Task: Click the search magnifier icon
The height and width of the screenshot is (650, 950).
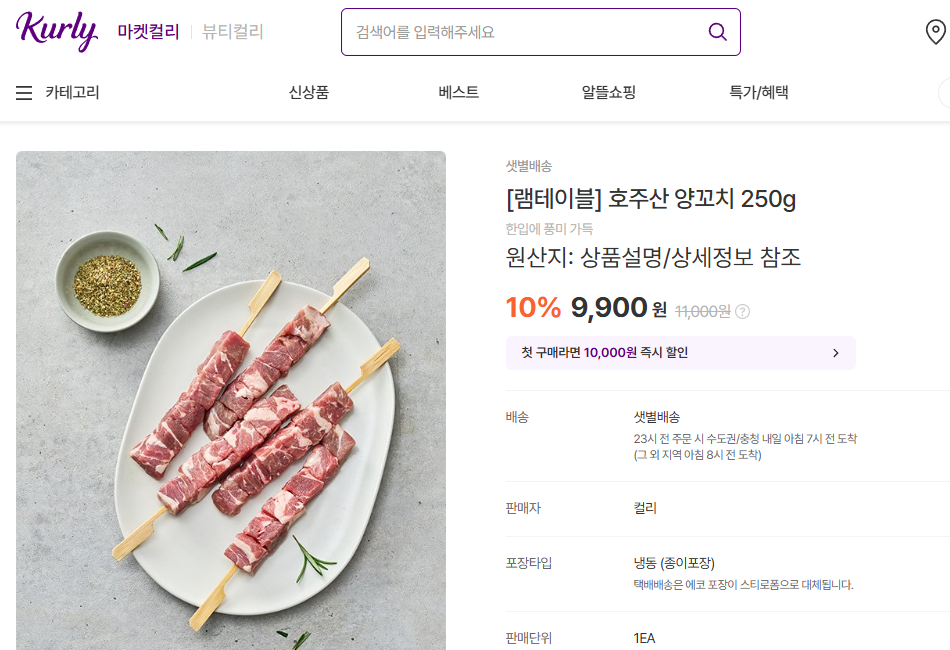Action: click(717, 32)
